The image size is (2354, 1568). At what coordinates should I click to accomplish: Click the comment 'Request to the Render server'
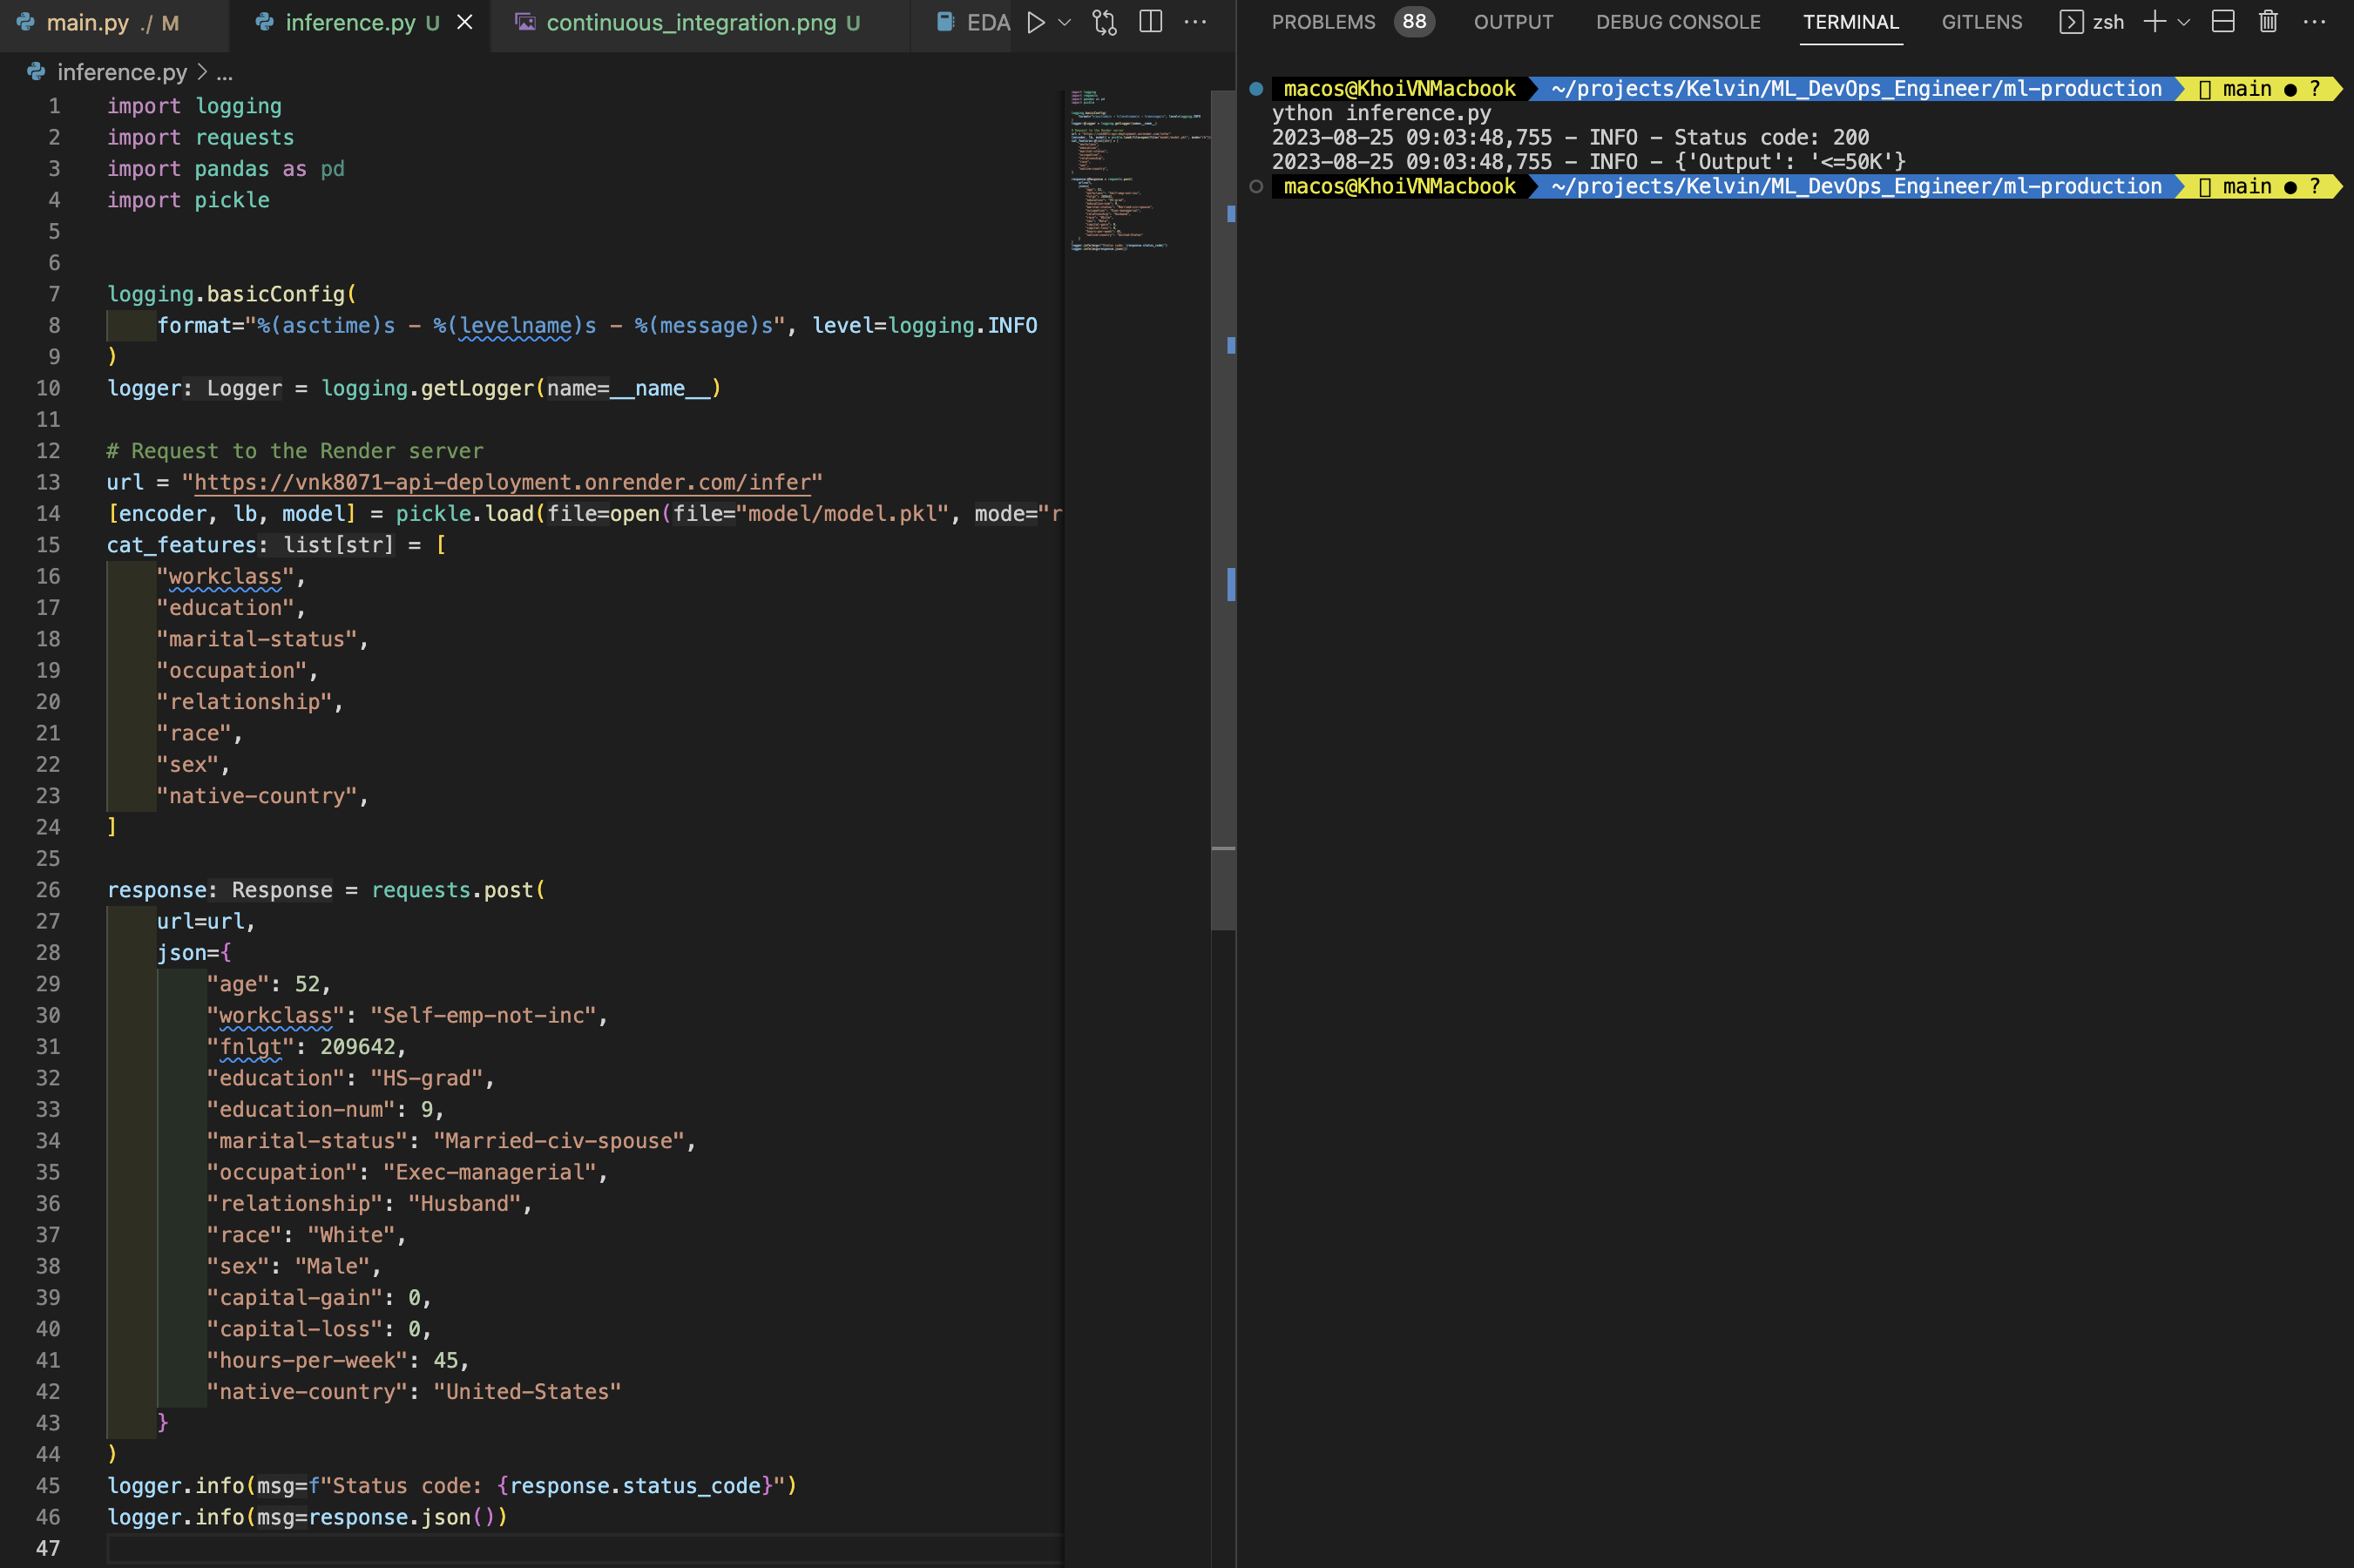click(x=295, y=451)
